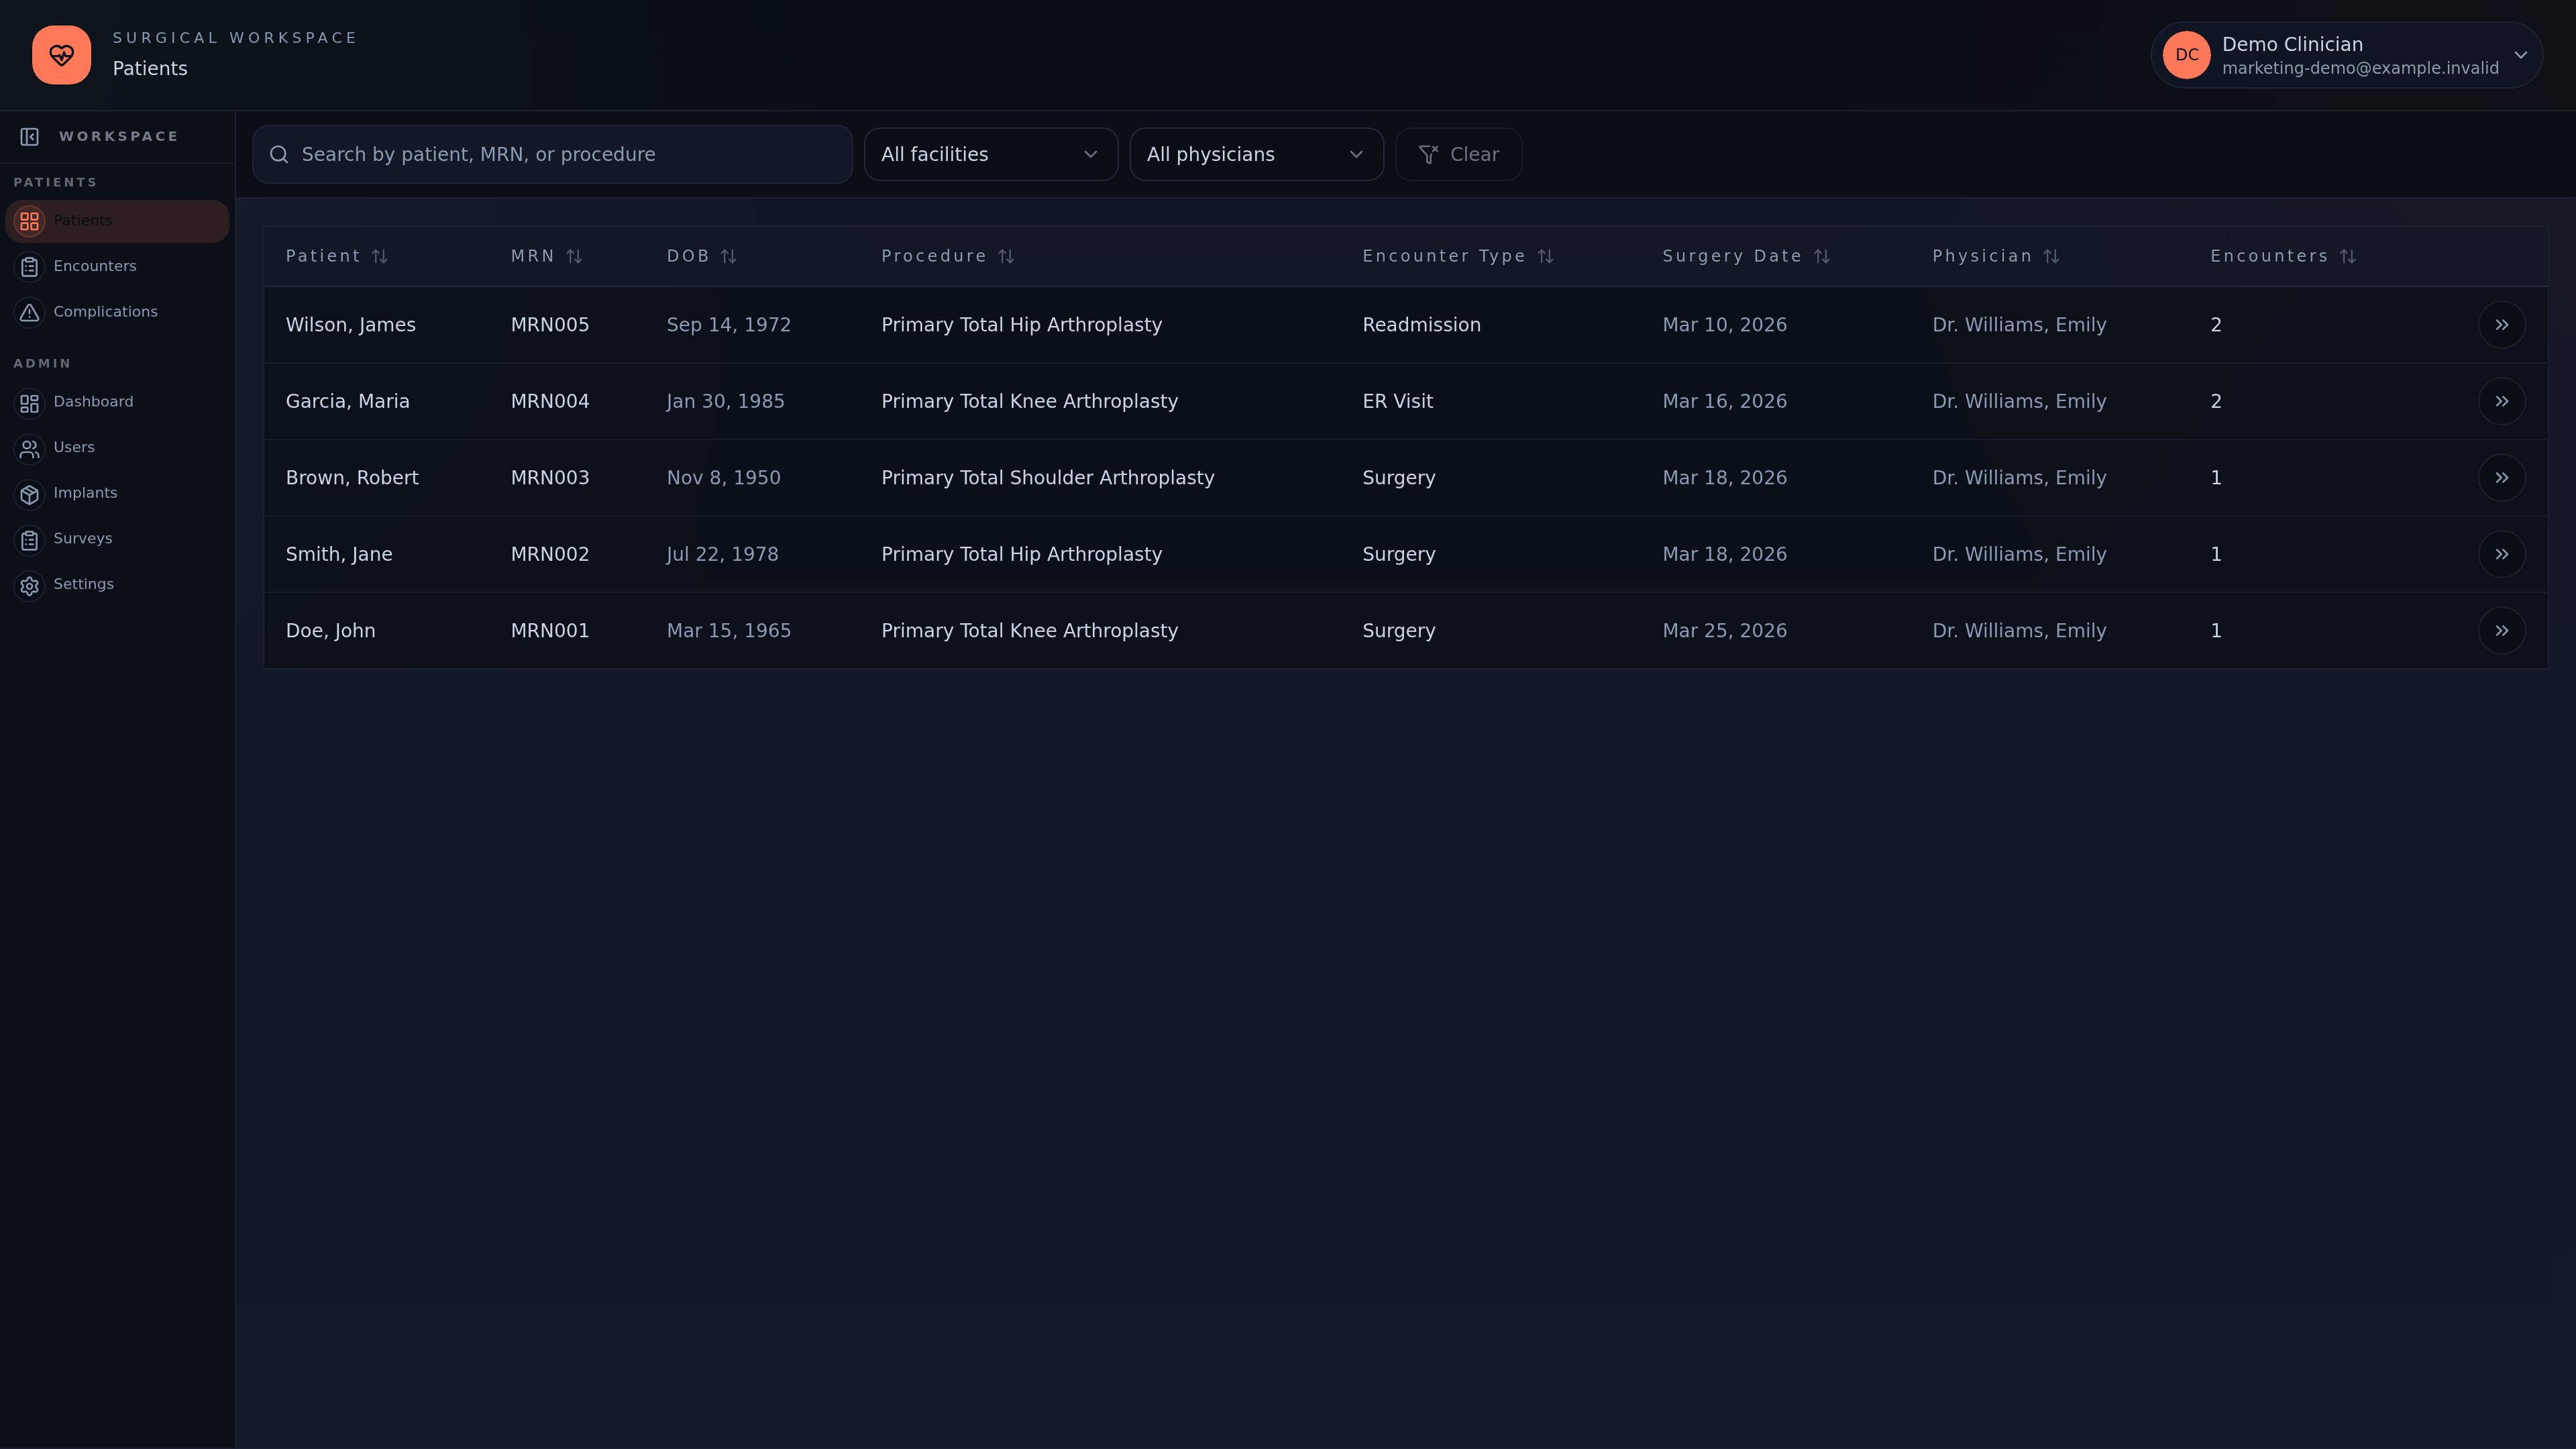Viewport: 2576px width, 1449px height.
Task: Sort by Patient column arrows
Action: coord(380,257)
